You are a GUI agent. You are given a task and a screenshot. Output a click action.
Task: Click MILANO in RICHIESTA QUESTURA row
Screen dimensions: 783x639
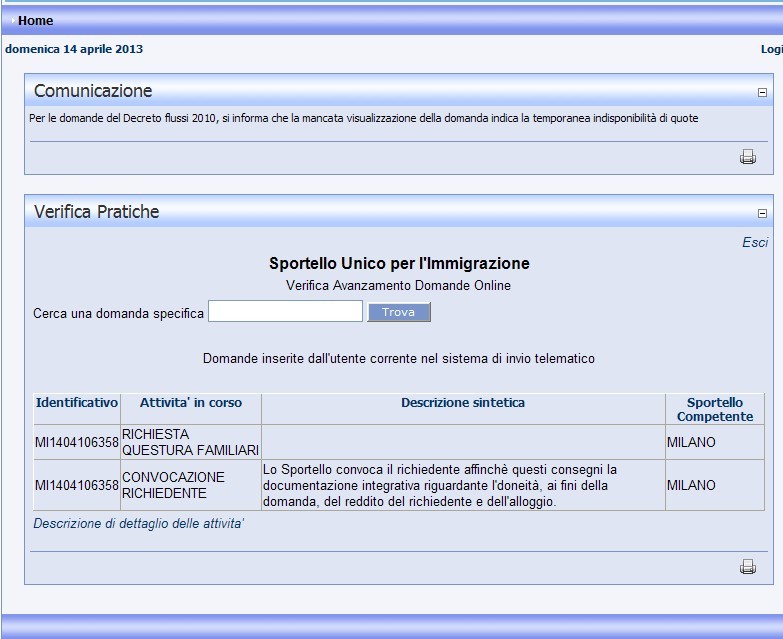(691, 442)
